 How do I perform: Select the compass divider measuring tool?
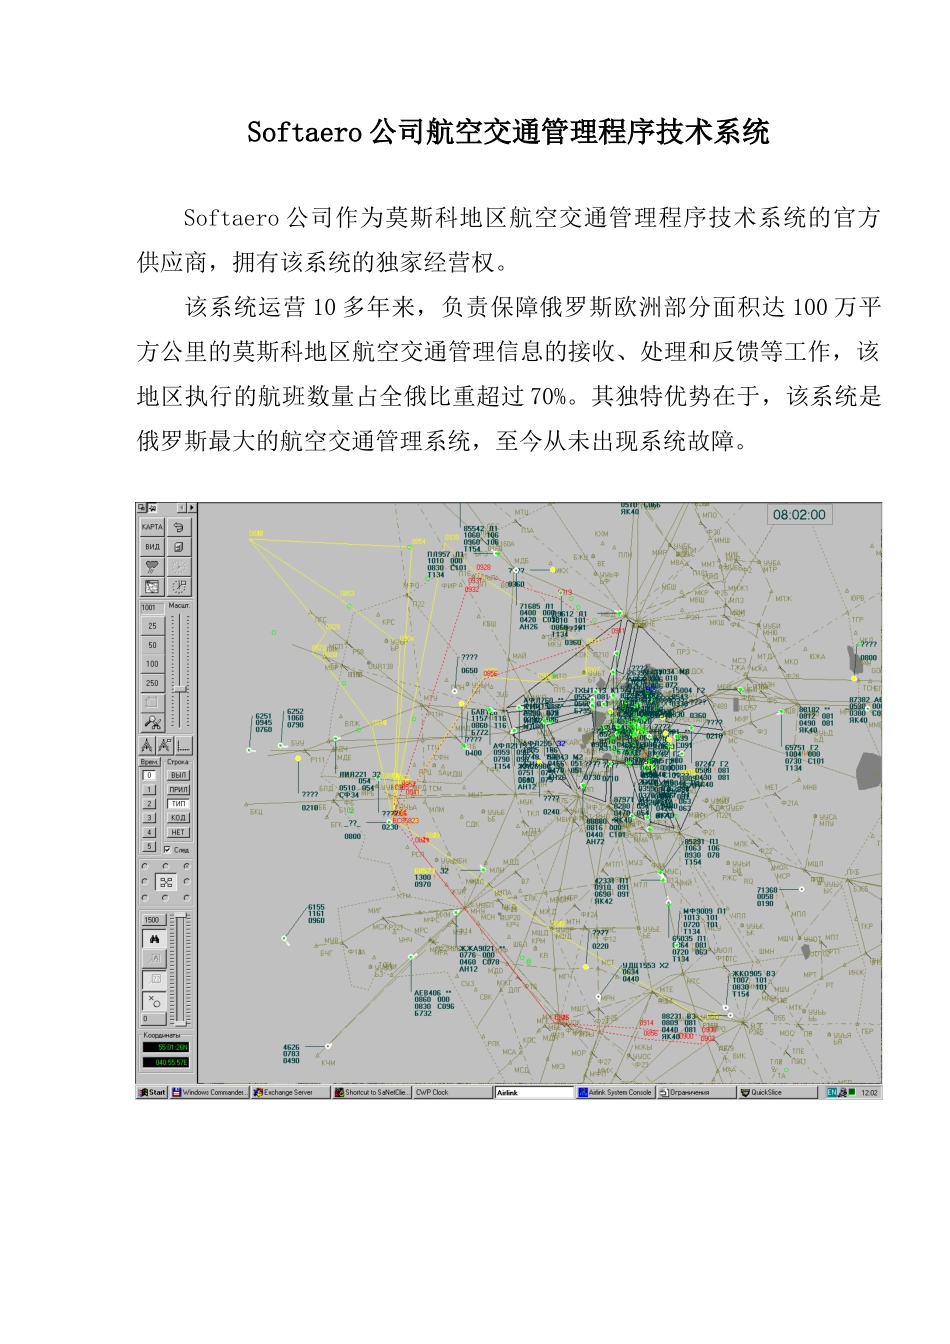(146, 745)
